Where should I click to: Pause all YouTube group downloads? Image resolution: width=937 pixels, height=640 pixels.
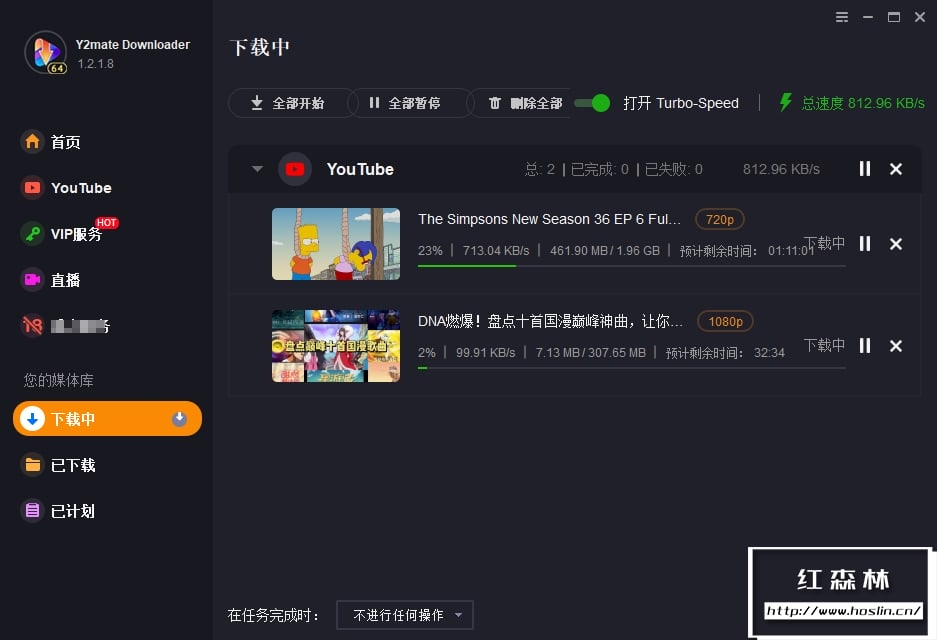click(x=864, y=169)
